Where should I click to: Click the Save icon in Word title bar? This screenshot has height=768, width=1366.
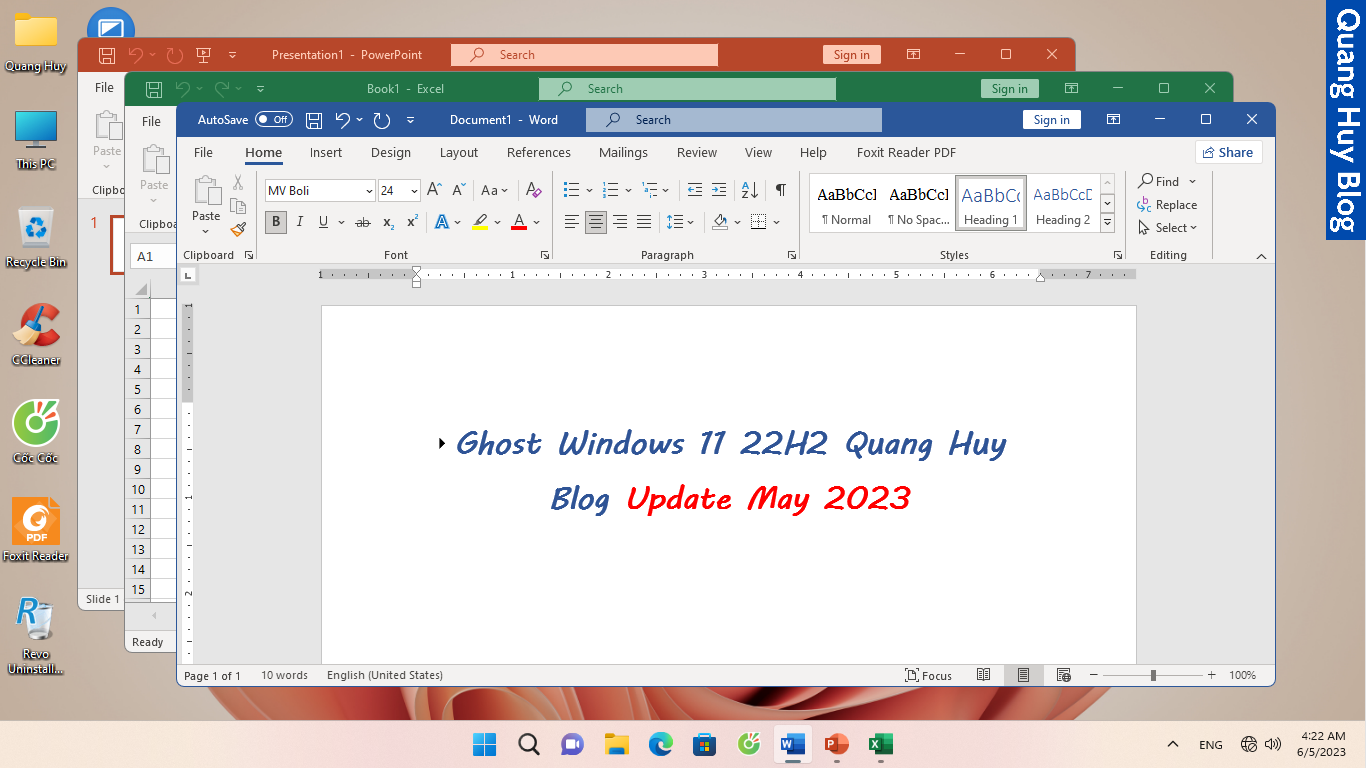[314, 120]
